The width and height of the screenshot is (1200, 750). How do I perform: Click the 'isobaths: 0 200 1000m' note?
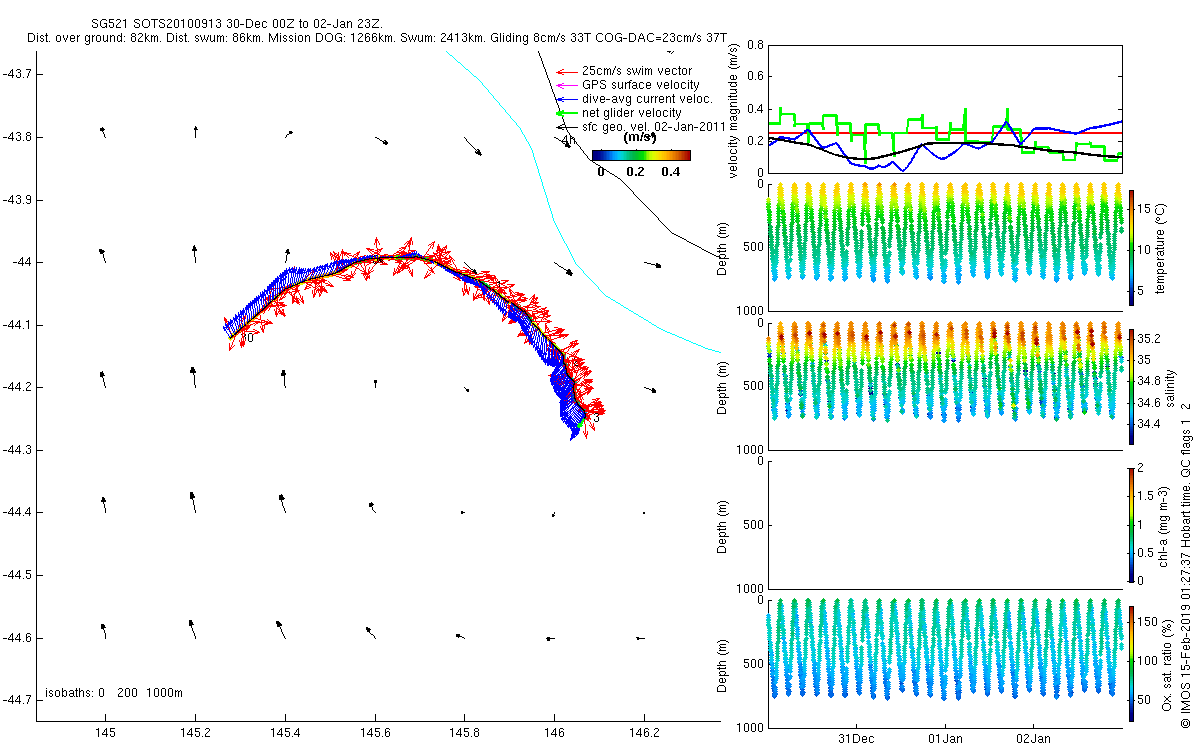(x=113, y=692)
